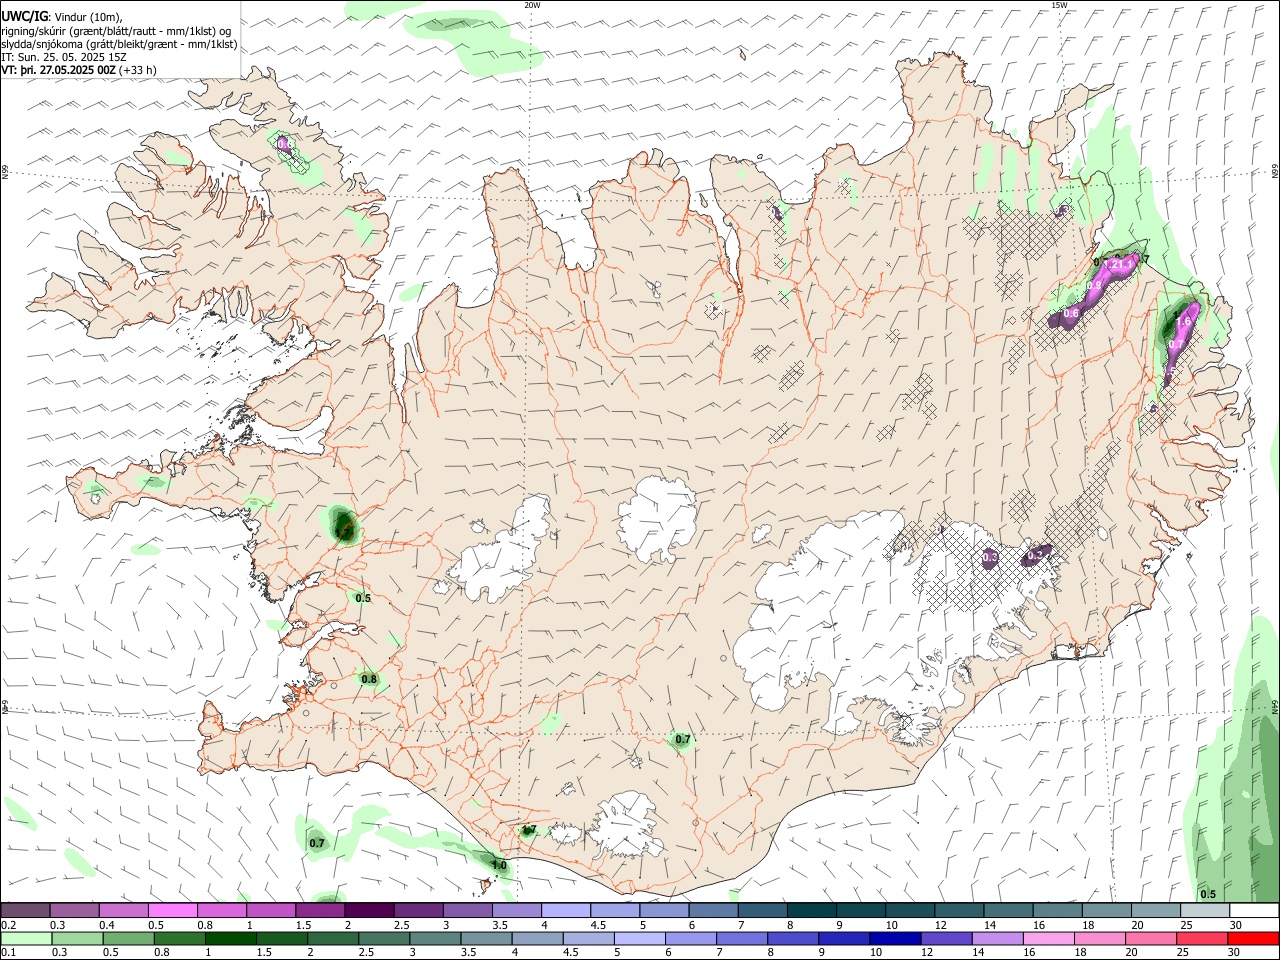This screenshot has height=960, width=1280.
Task: Pick the pale blue 4 swatch in the upper scale
Action: tap(566, 910)
